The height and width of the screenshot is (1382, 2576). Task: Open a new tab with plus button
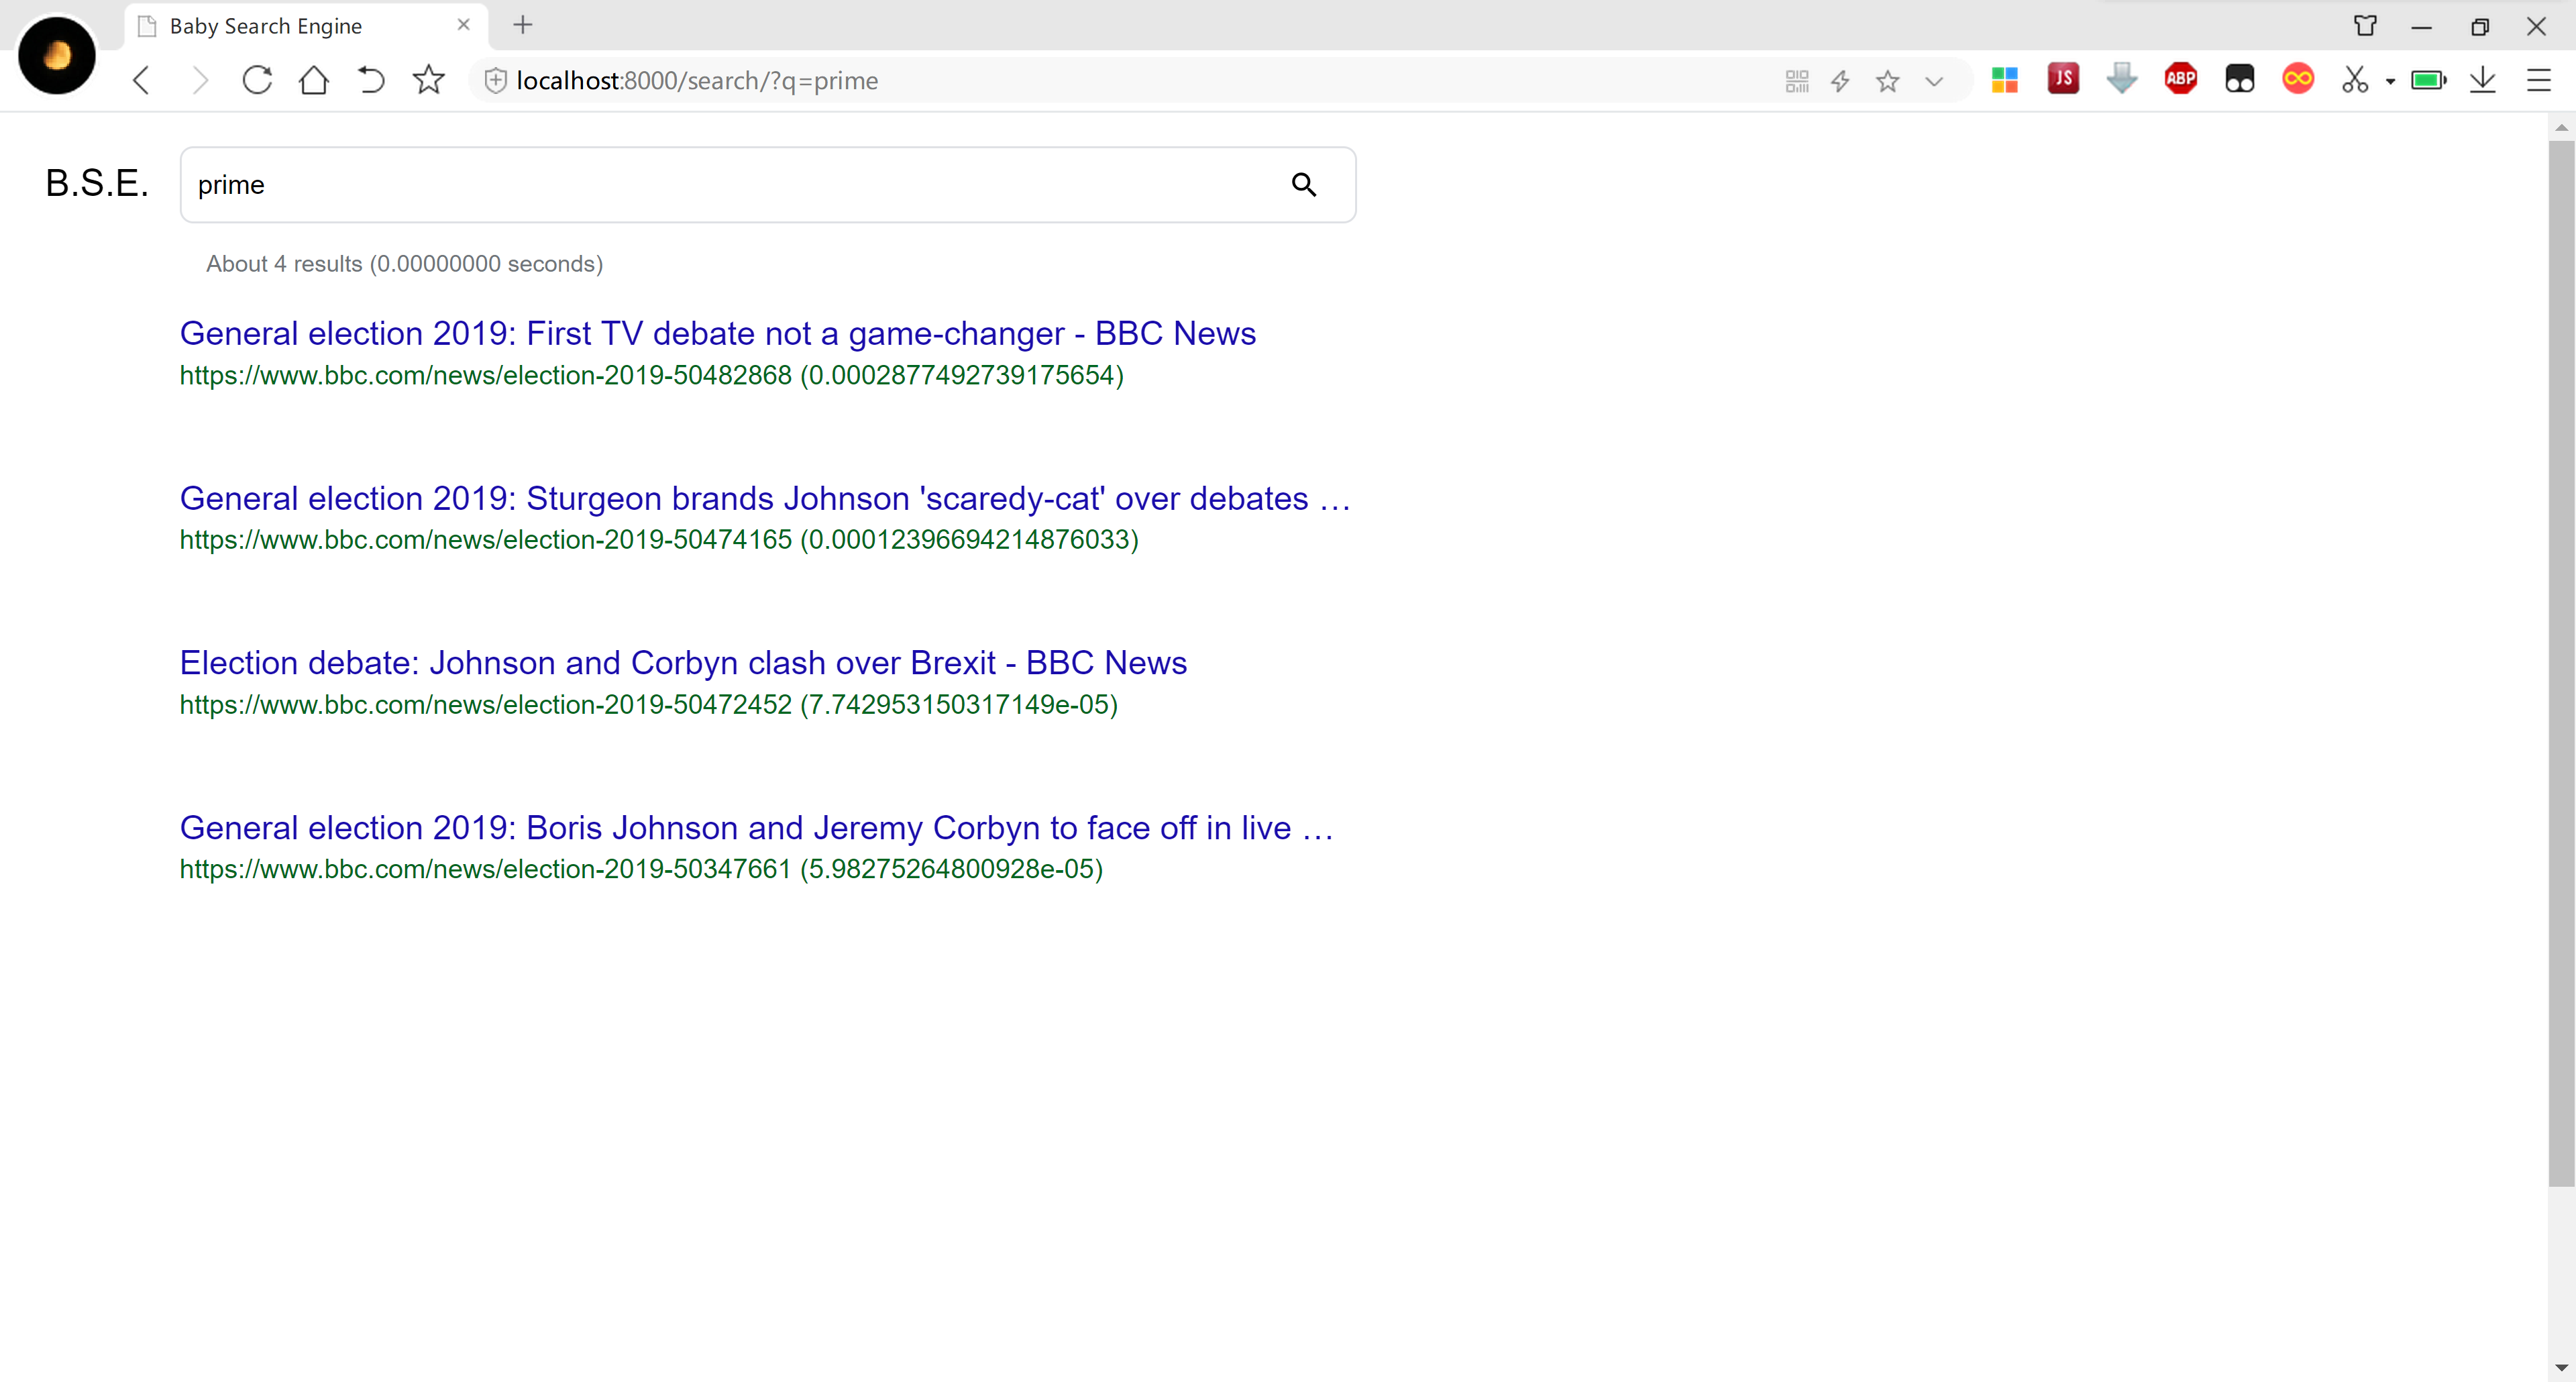(x=522, y=25)
